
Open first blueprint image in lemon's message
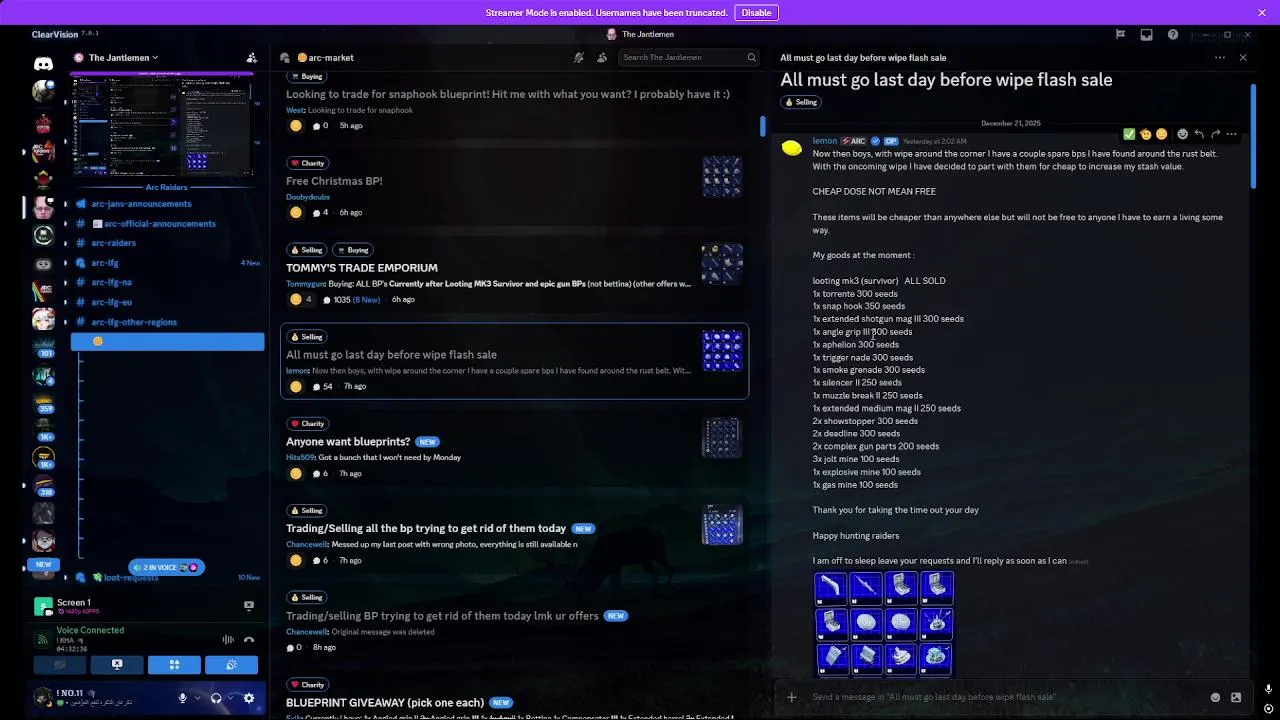coord(830,587)
